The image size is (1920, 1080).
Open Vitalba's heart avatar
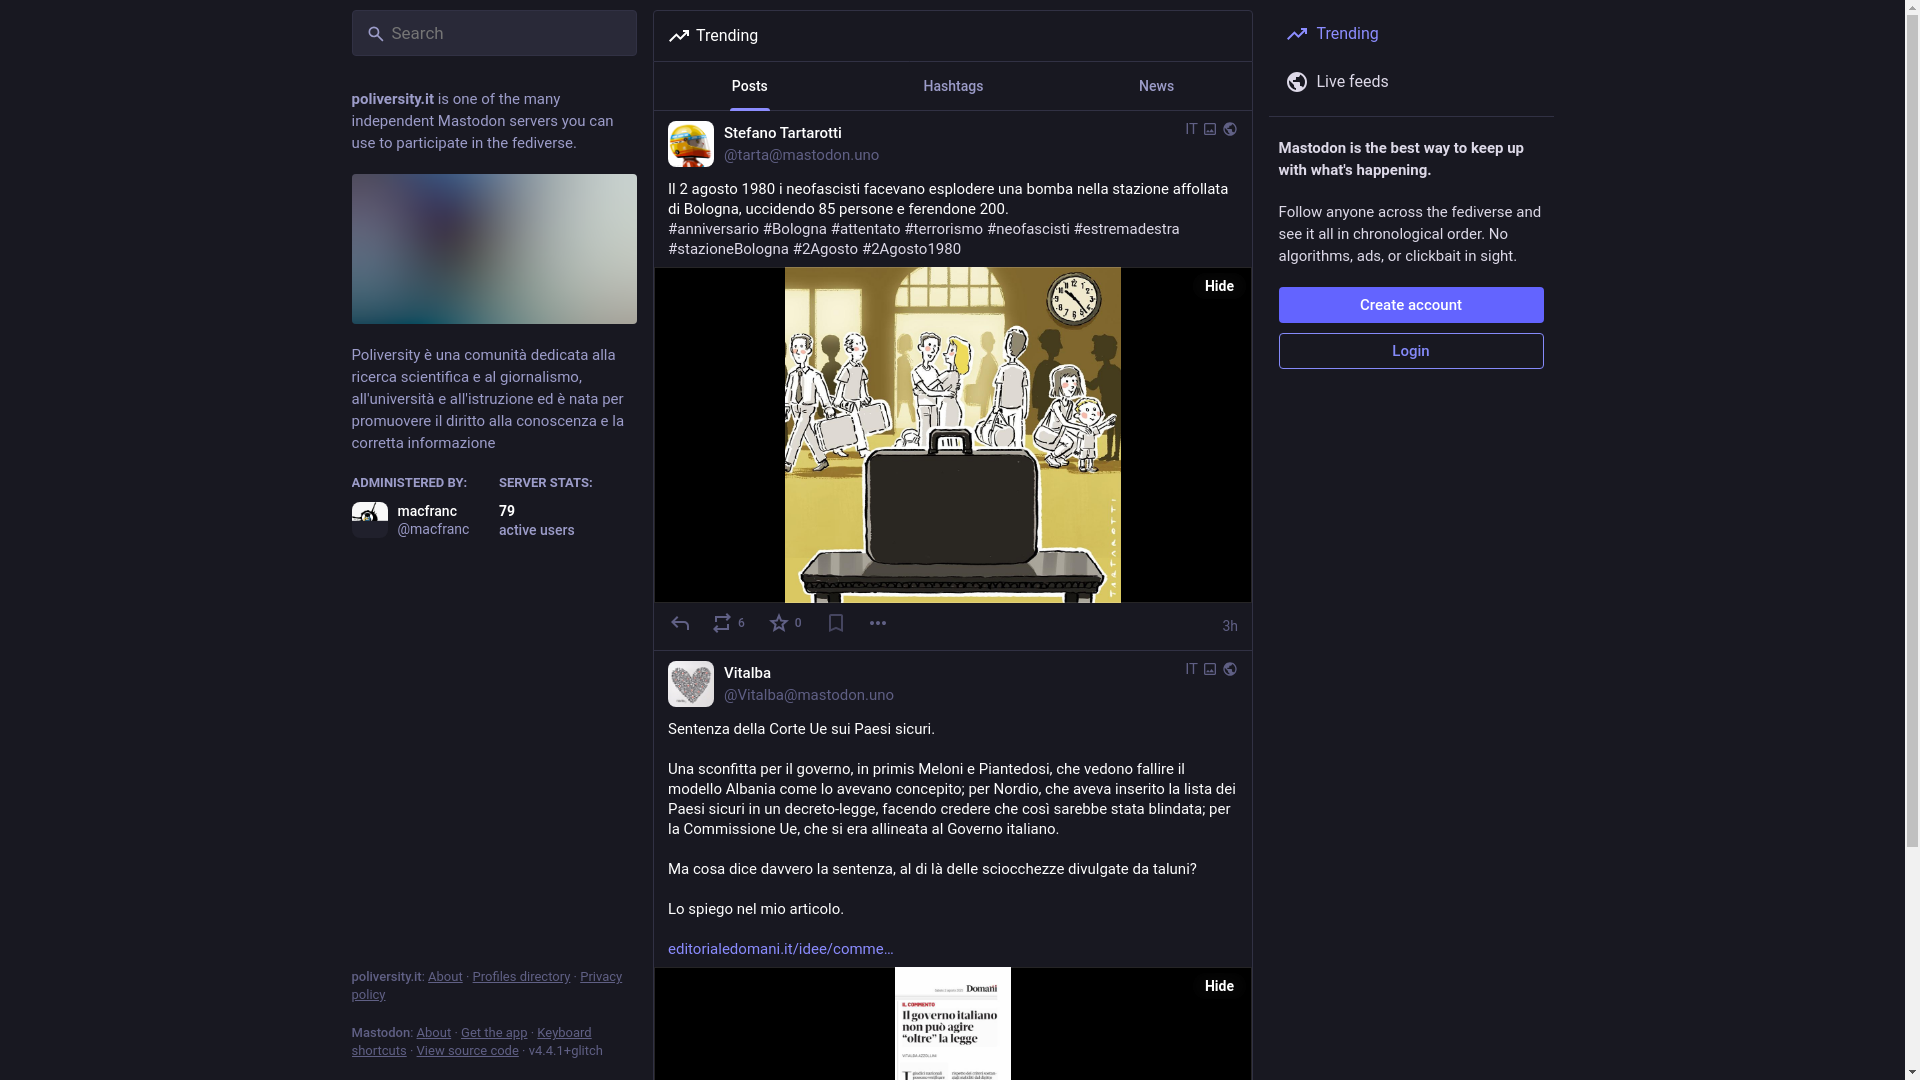(691, 684)
